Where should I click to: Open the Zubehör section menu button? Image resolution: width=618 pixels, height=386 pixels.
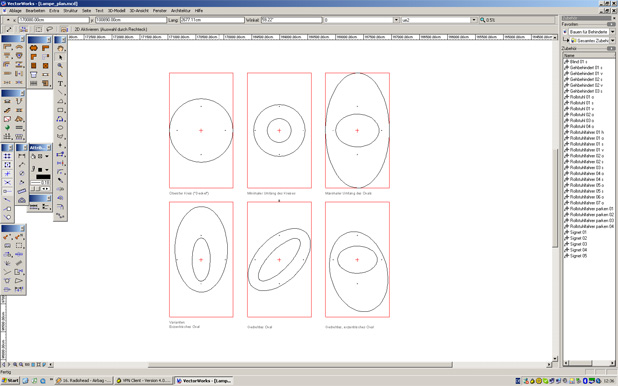pyautogui.click(x=611, y=48)
